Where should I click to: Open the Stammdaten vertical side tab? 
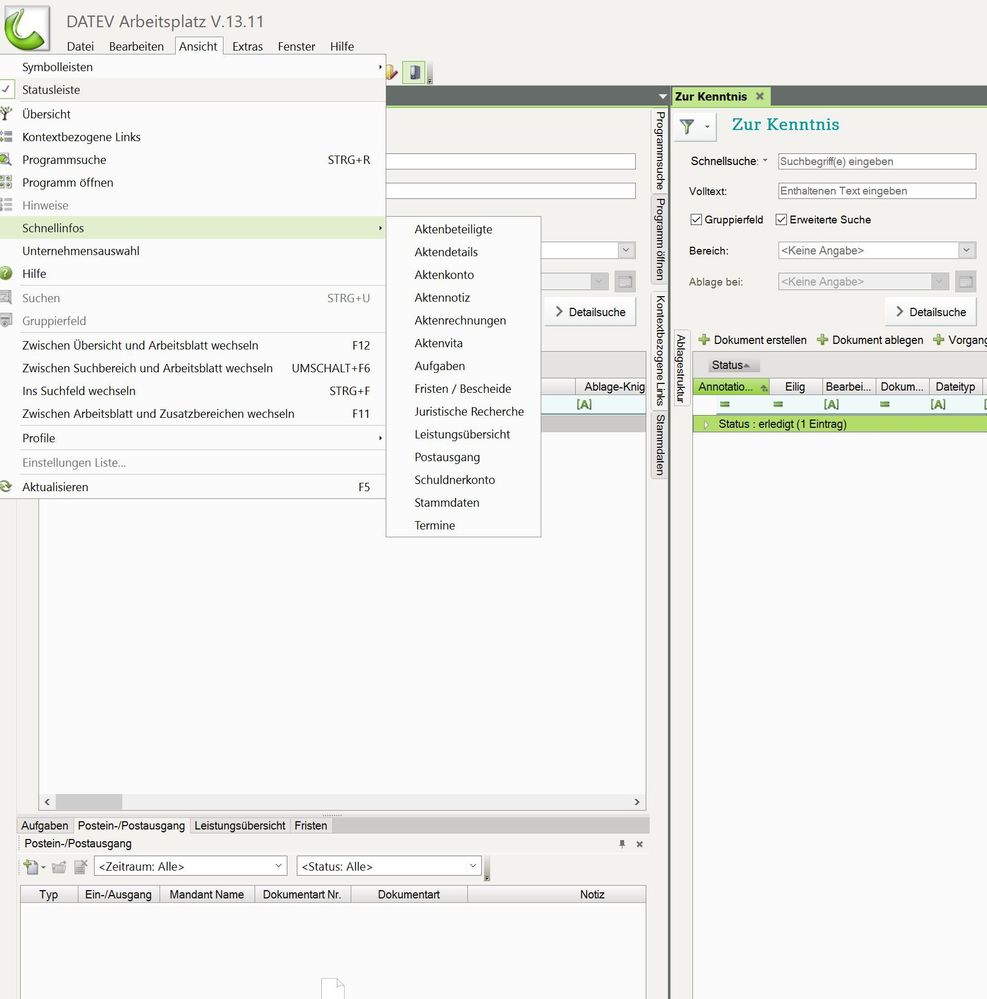coord(660,445)
